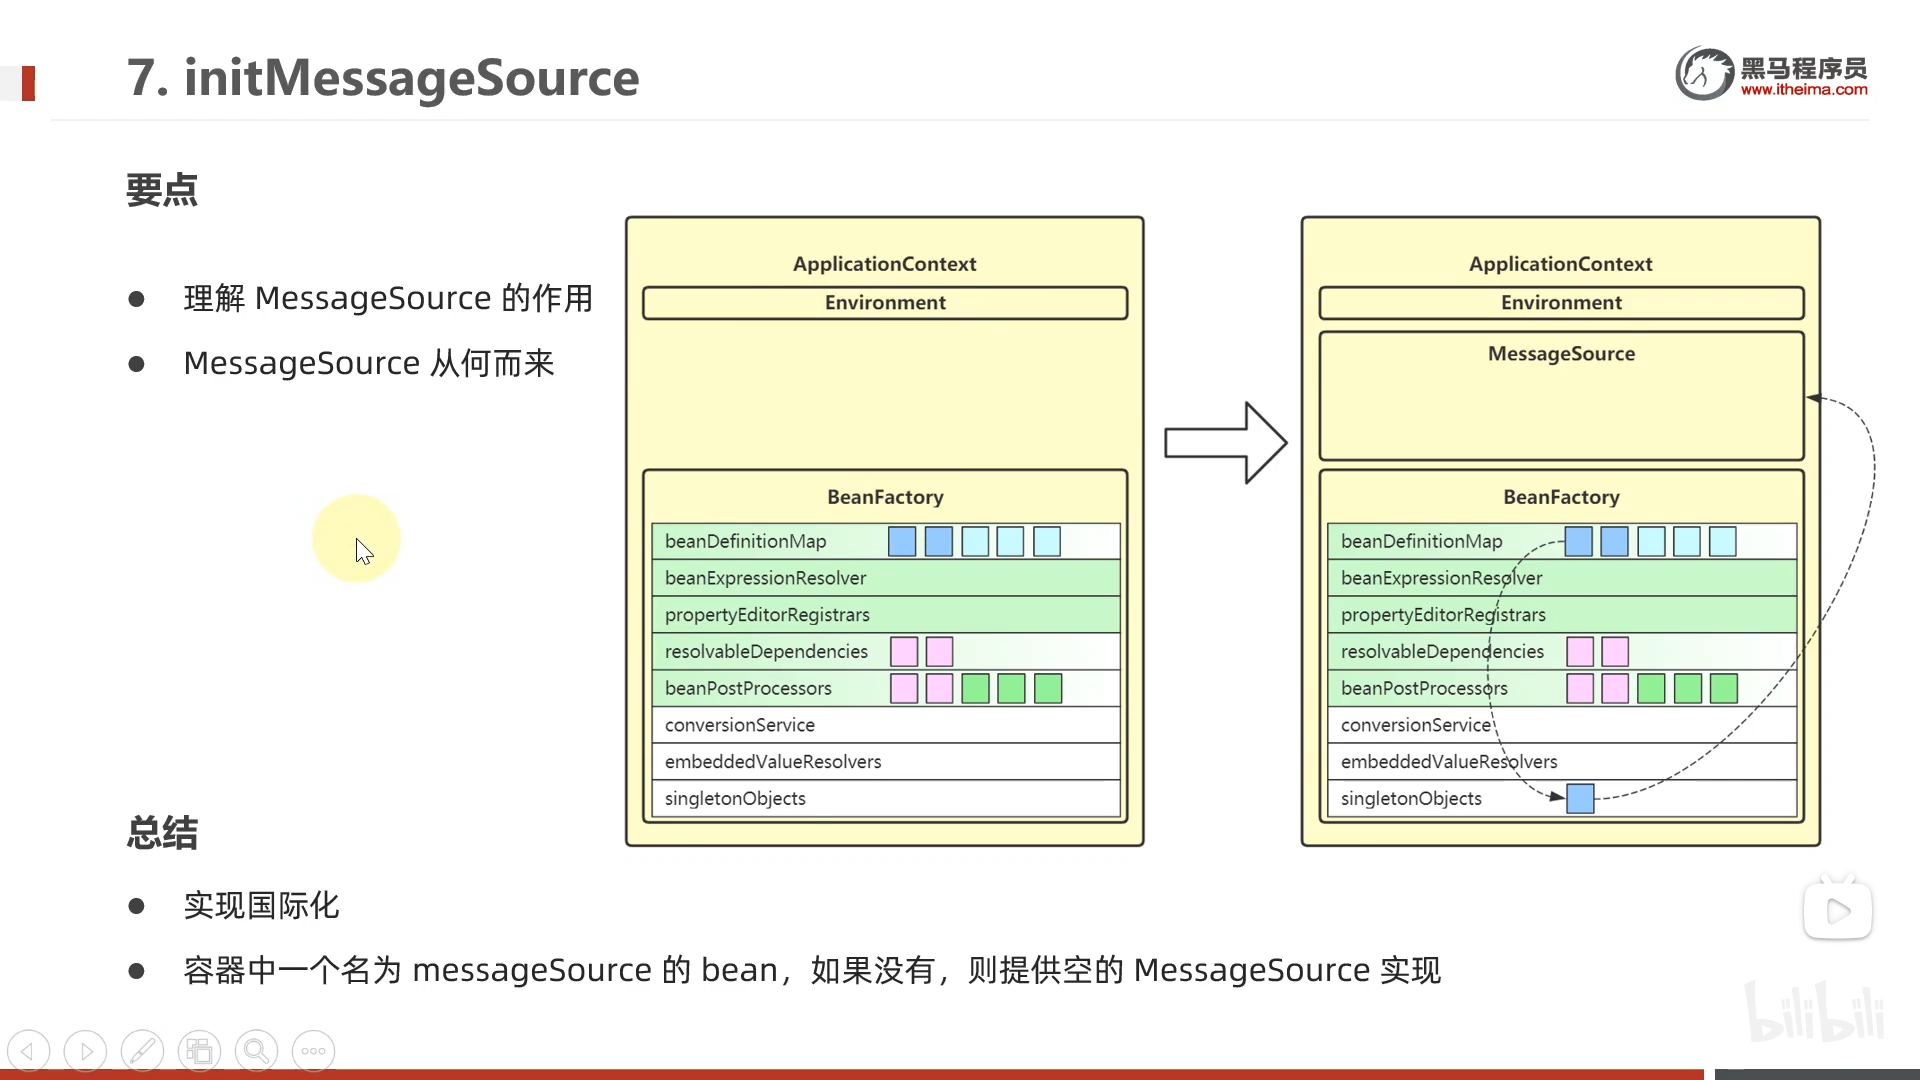Select beanExpressionResolver row in right diagram
Image resolution: width=1920 pixels, height=1080 pixels.
click(1562, 578)
